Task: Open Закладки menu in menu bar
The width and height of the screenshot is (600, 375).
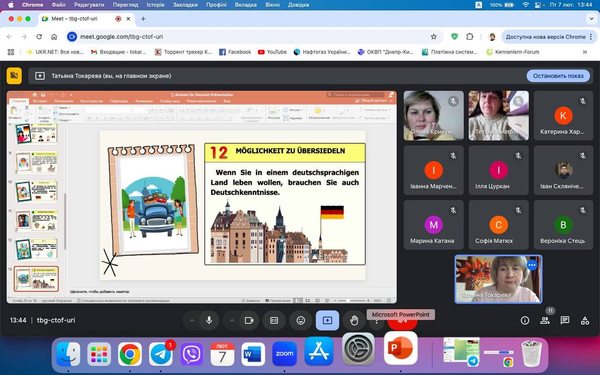Action: (x=185, y=5)
